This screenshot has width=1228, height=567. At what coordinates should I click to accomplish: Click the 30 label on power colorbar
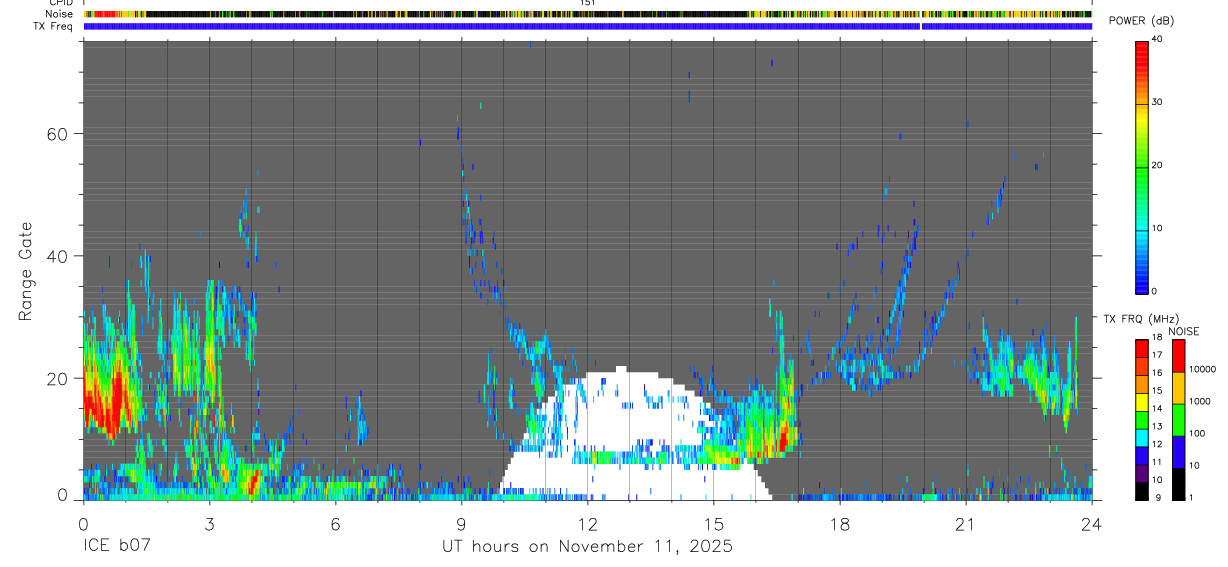(1157, 102)
